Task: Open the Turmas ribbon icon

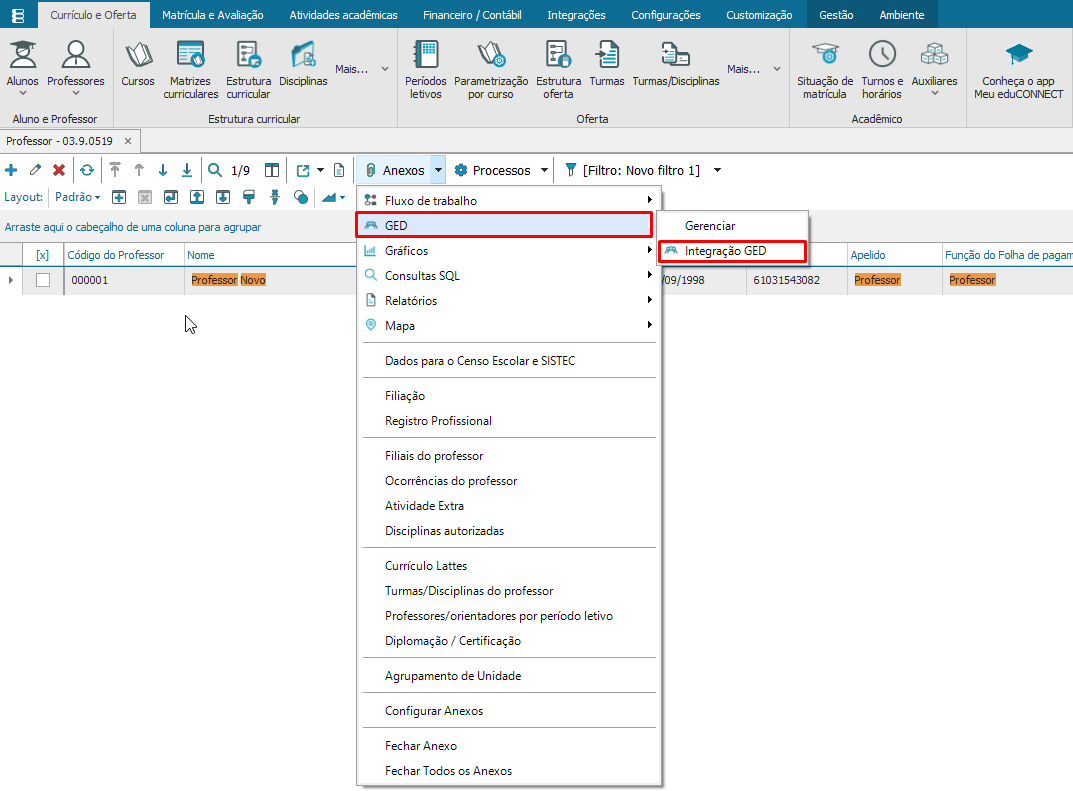Action: [607, 64]
